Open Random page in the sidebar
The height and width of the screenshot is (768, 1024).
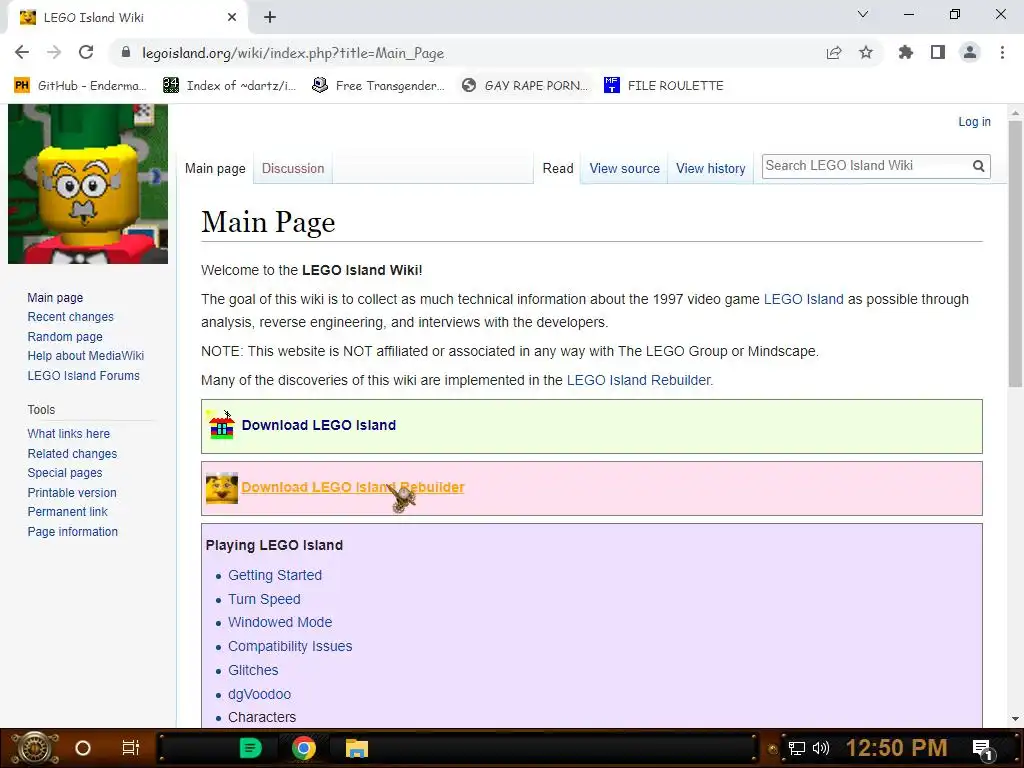pos(65,336)
